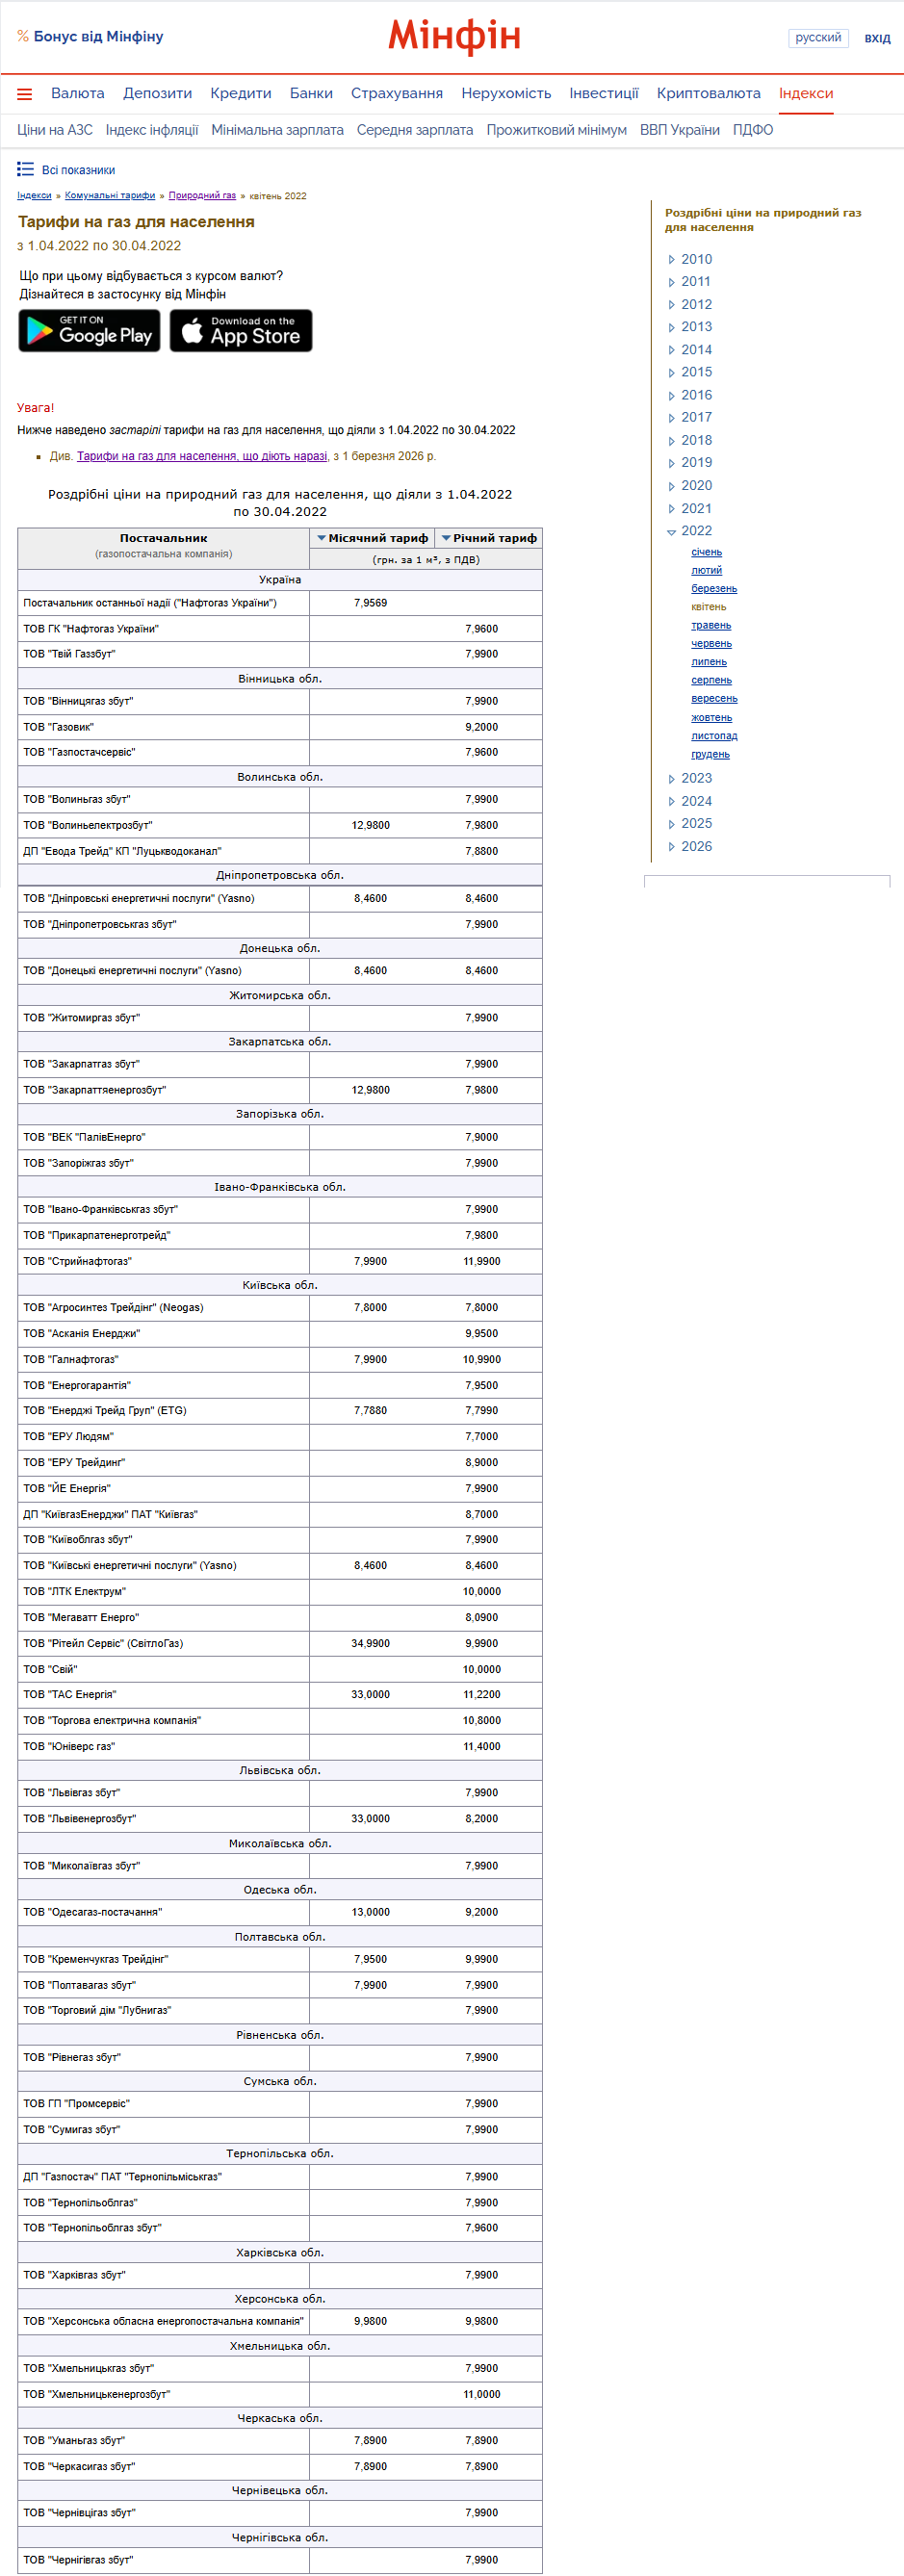Viewport: 904px width, 2576px height.
Task: Click the App Store badge
Action: [241, 331]
